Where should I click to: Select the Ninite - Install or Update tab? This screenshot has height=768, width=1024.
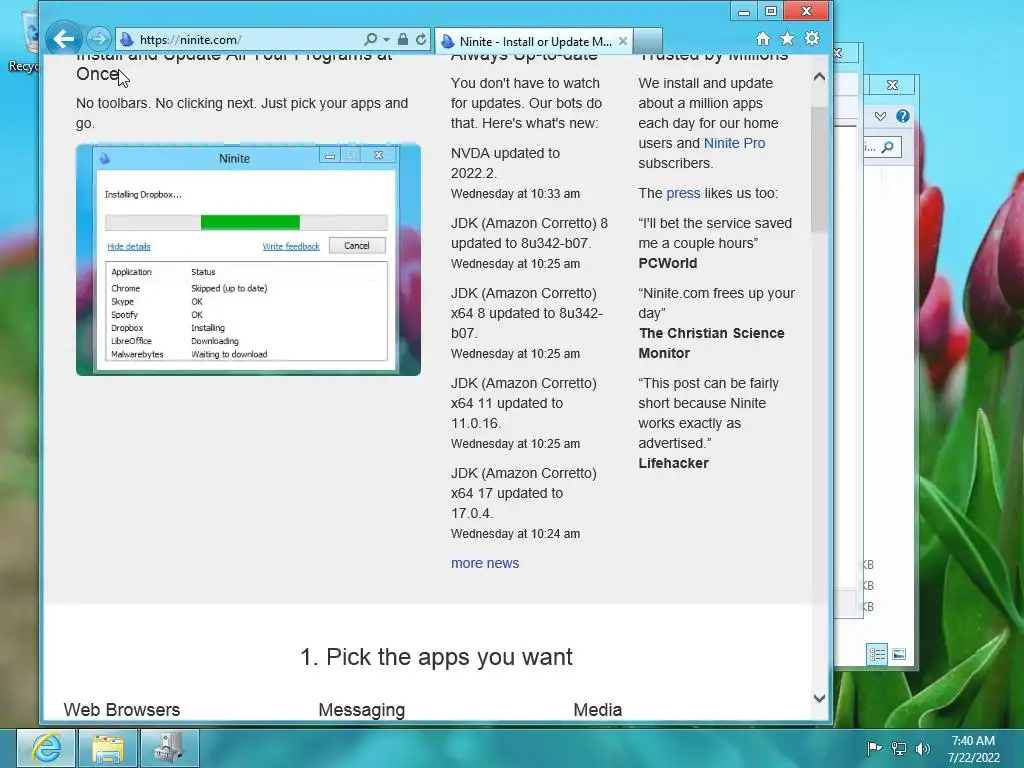(534, 41)
